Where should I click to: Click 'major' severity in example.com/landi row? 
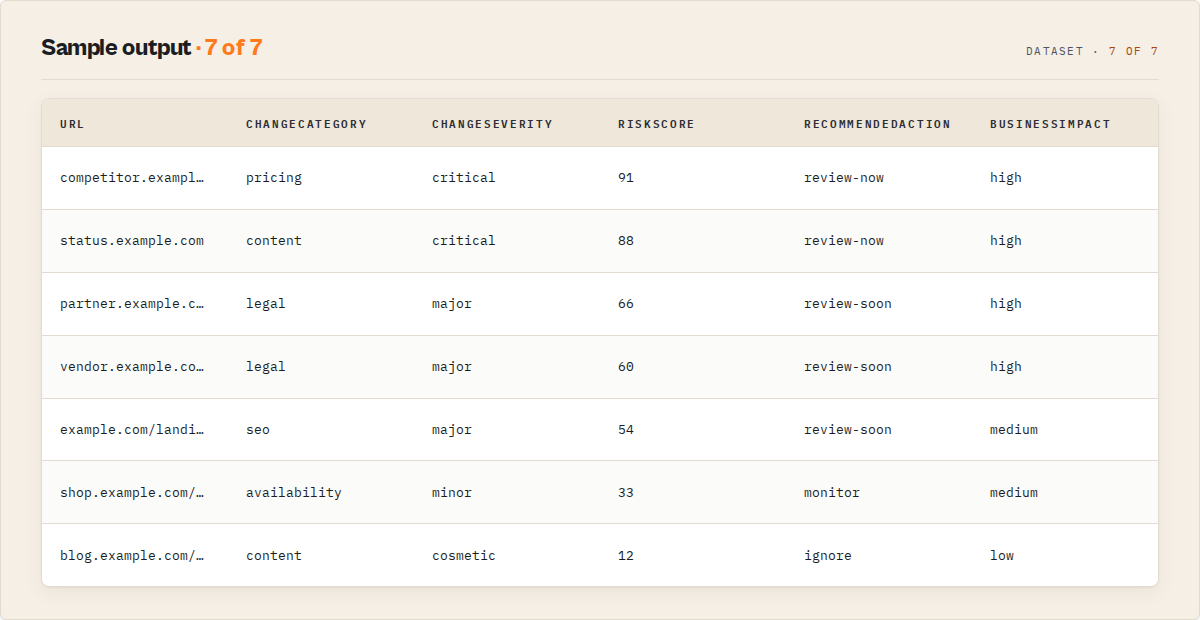452,430
